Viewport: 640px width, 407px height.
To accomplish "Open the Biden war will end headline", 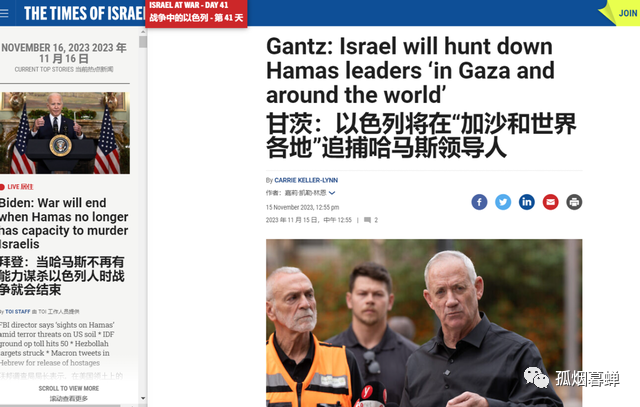I will point(64,223).
